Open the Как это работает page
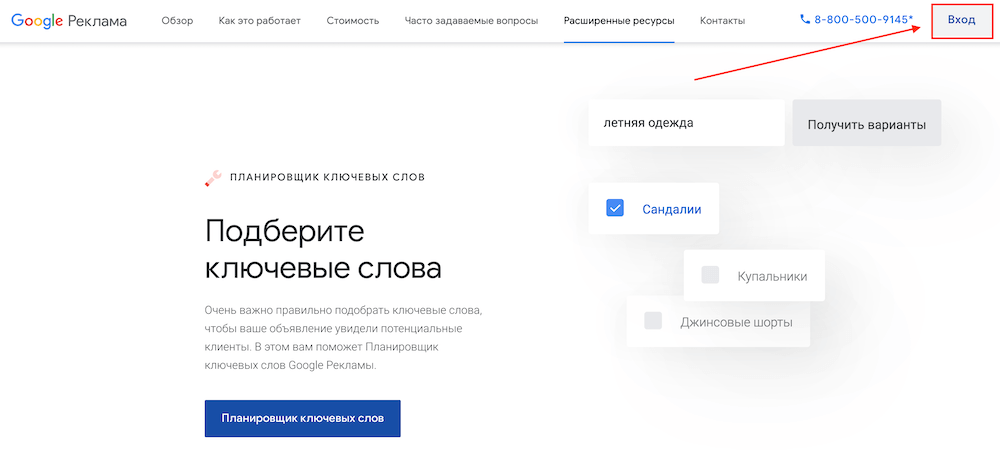Image resolution: width=1000 pixels, height=450 pixels. pyautogui.click(x=260, y=21)
